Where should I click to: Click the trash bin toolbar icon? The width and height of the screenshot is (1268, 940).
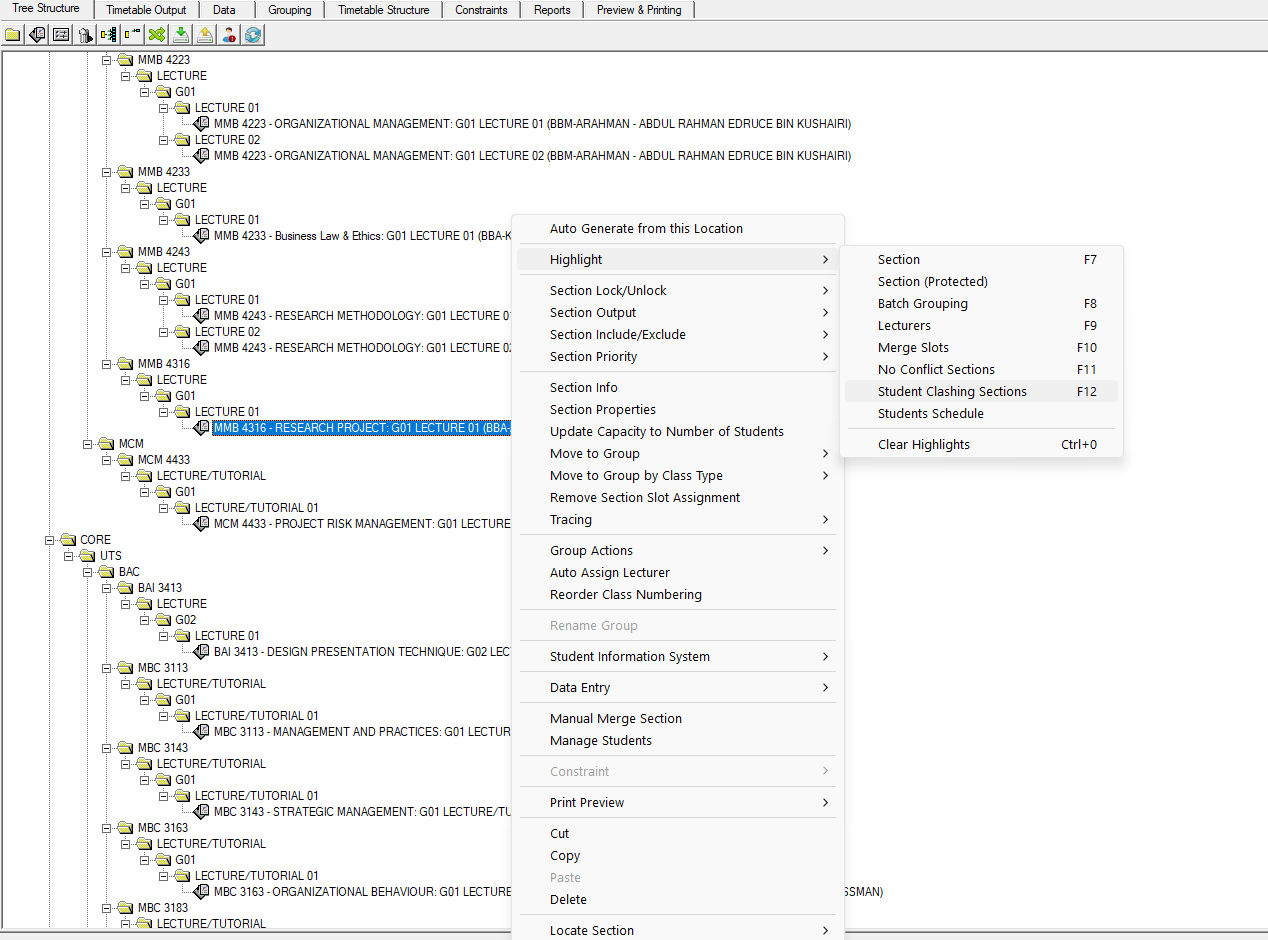pos(85,35)
